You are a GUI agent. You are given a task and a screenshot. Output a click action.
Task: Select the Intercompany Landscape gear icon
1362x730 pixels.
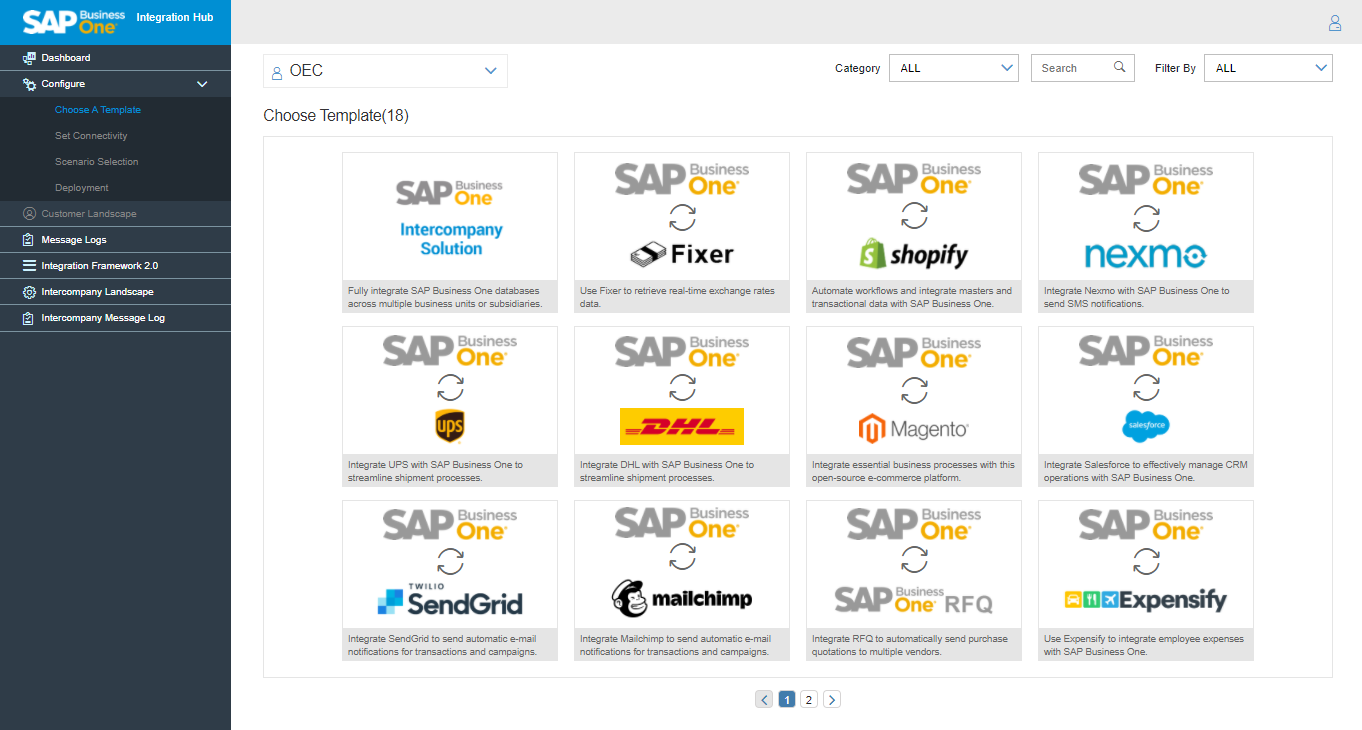28,291
